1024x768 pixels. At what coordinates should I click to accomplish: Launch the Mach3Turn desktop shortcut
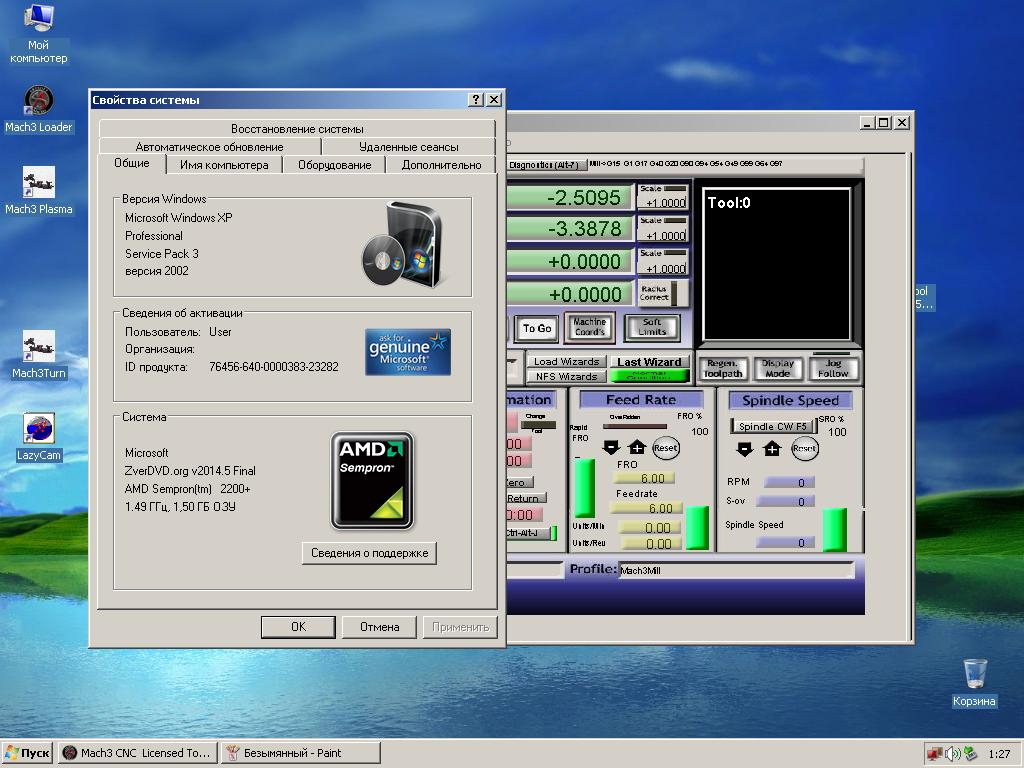click(x=38, y=349)
